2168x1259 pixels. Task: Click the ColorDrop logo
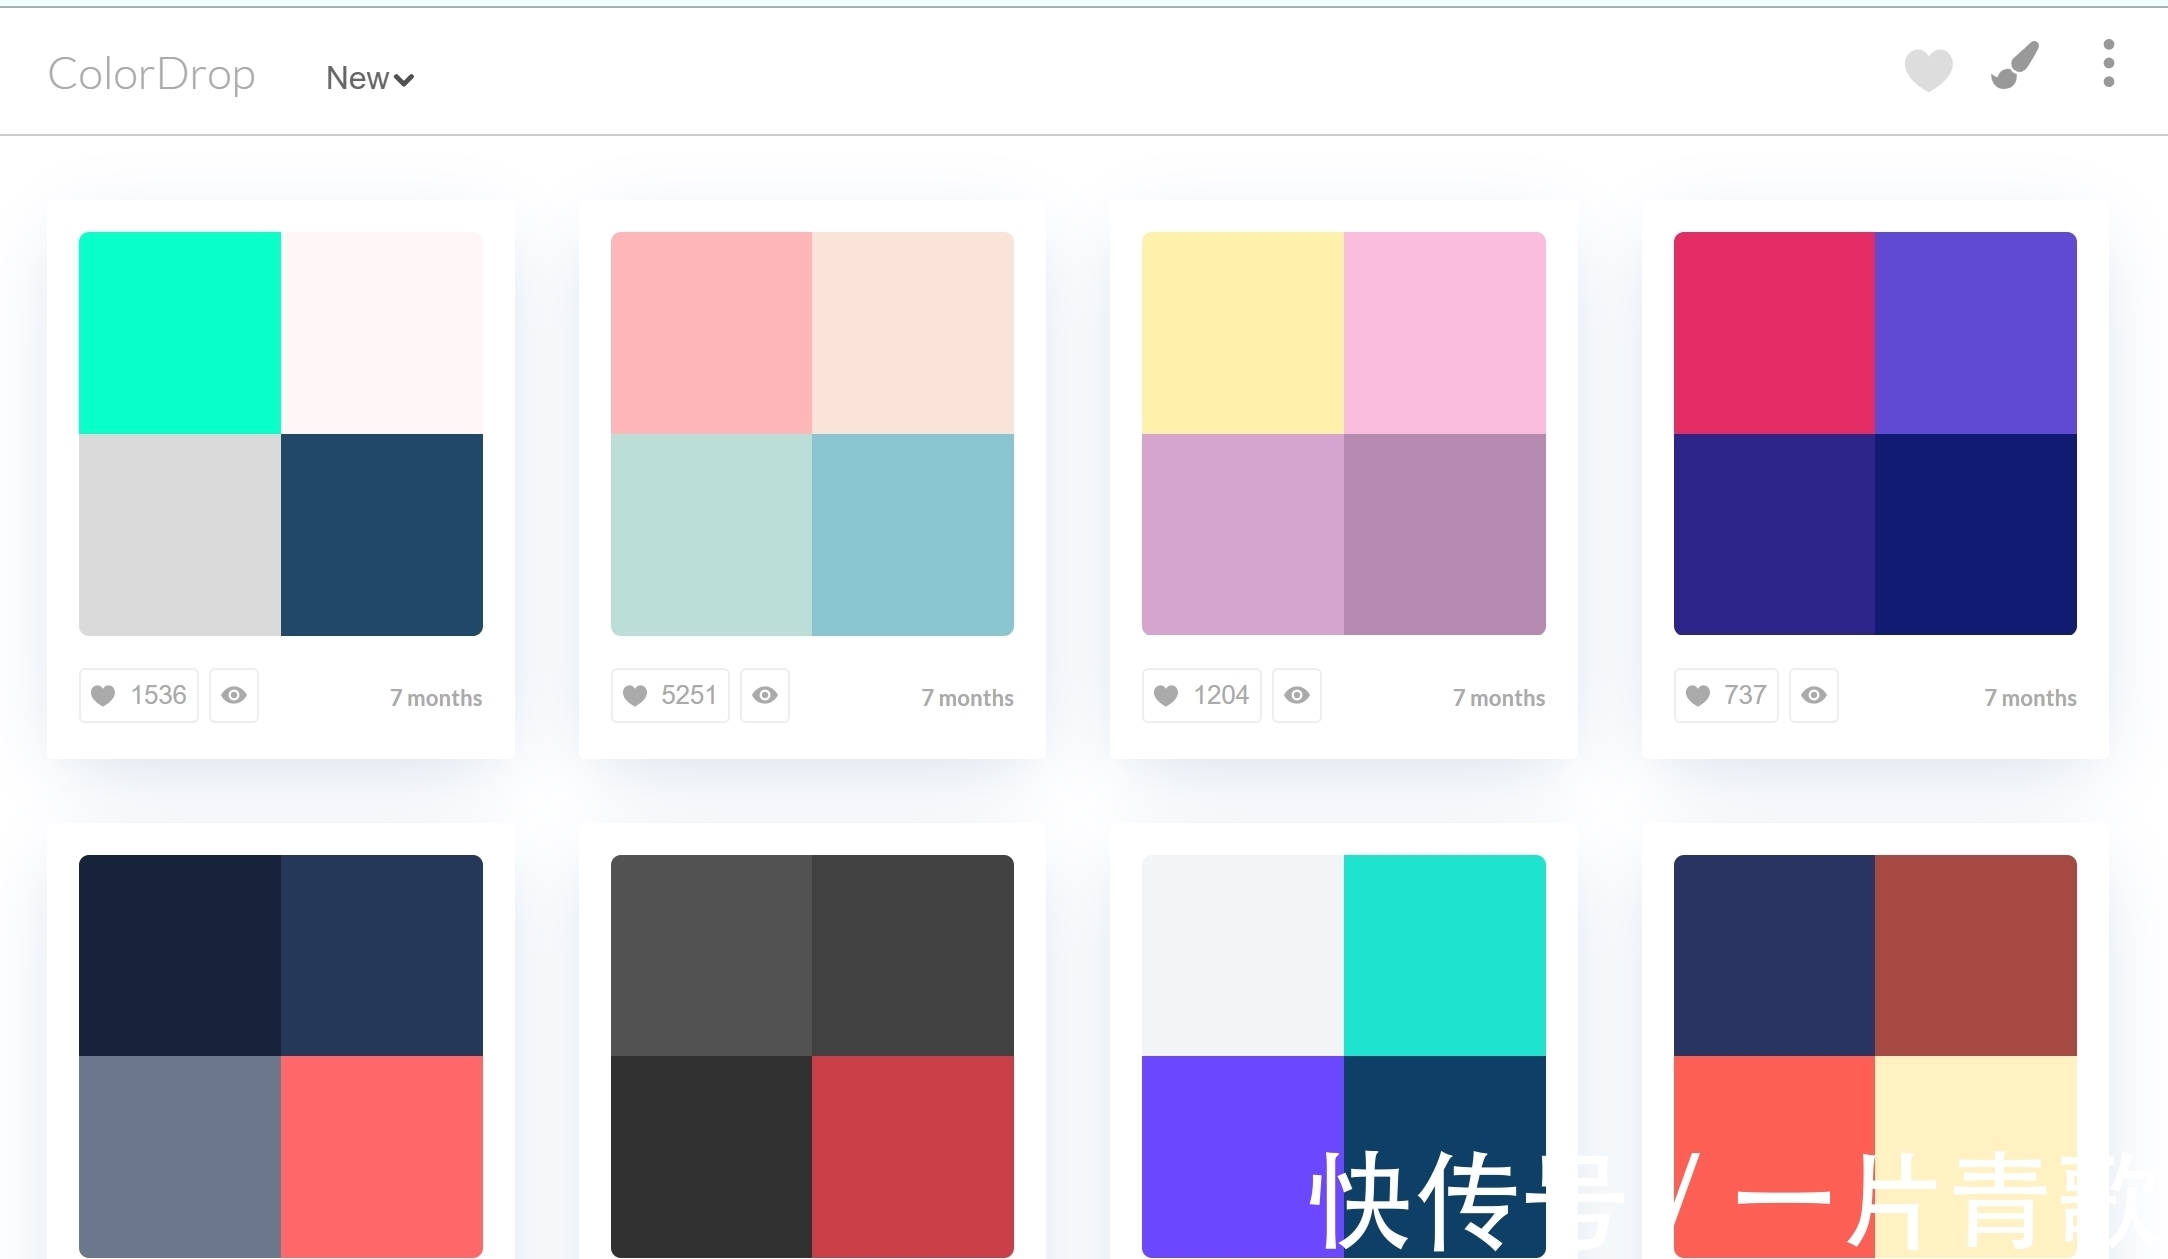click(x=152, y=74)
